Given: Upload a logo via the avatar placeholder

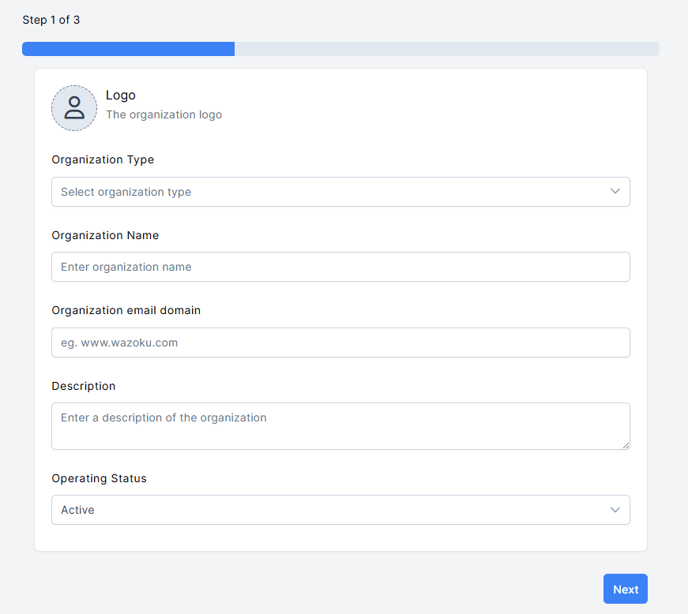Looking at the screenshot, I should [74, 108].
